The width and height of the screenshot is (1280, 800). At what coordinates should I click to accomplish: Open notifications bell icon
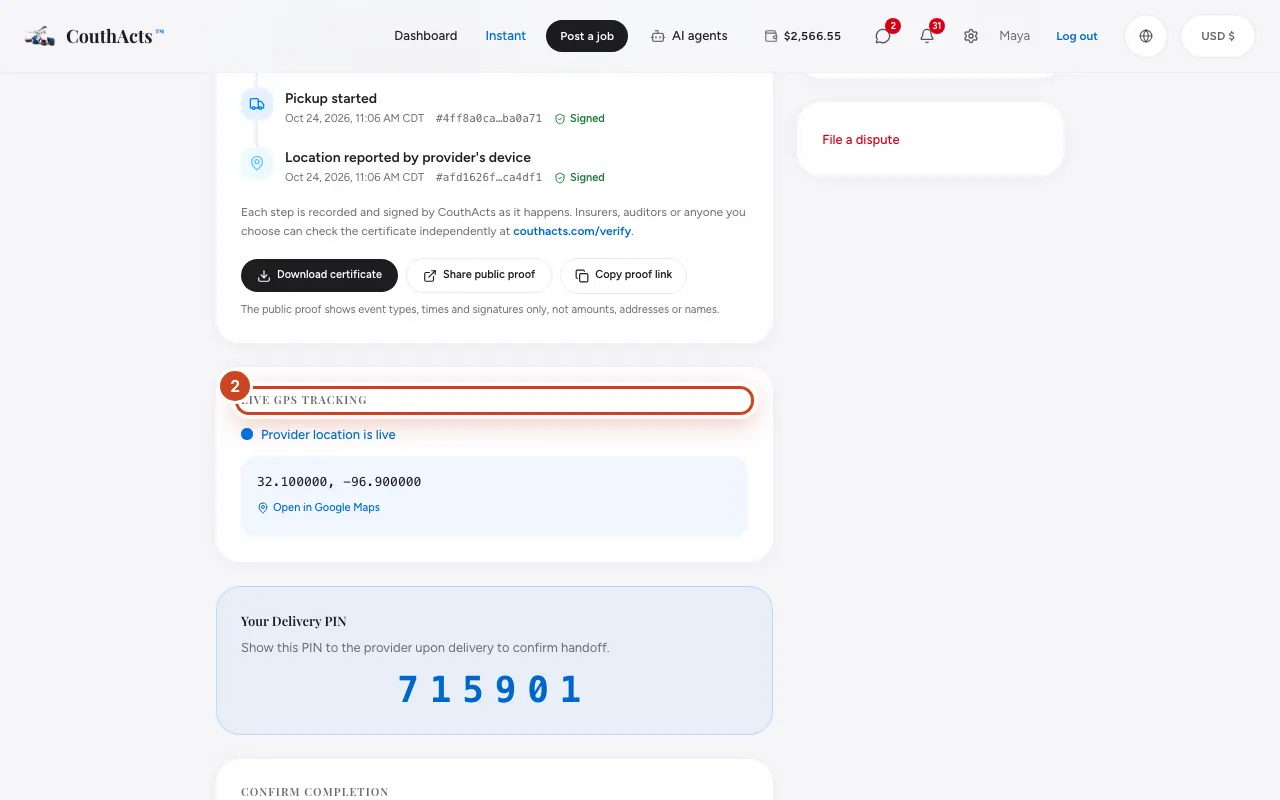click(927, 36)
